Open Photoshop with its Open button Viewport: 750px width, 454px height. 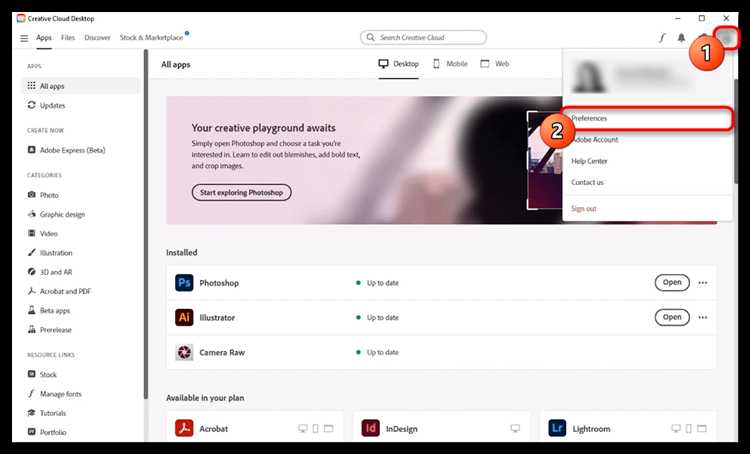pyautogui.click(x=672, y=283)
